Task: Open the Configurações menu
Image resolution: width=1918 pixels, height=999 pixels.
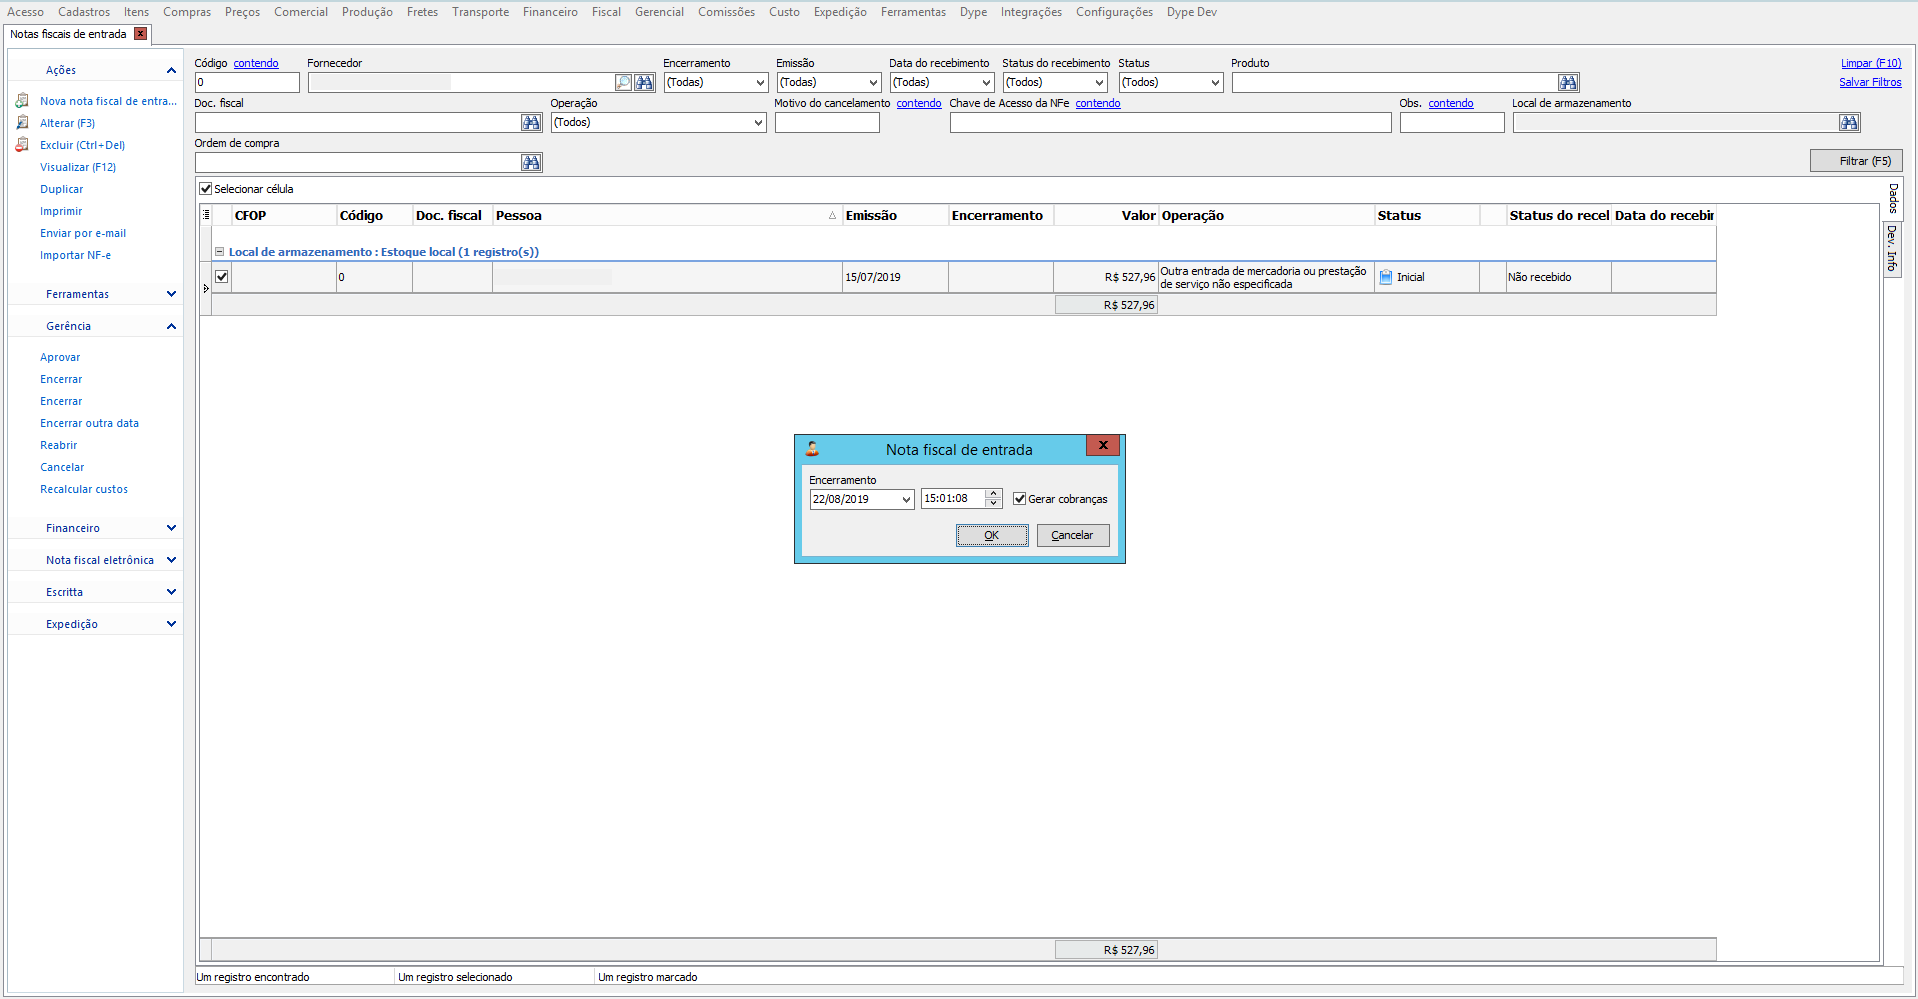Action: 1114,12
